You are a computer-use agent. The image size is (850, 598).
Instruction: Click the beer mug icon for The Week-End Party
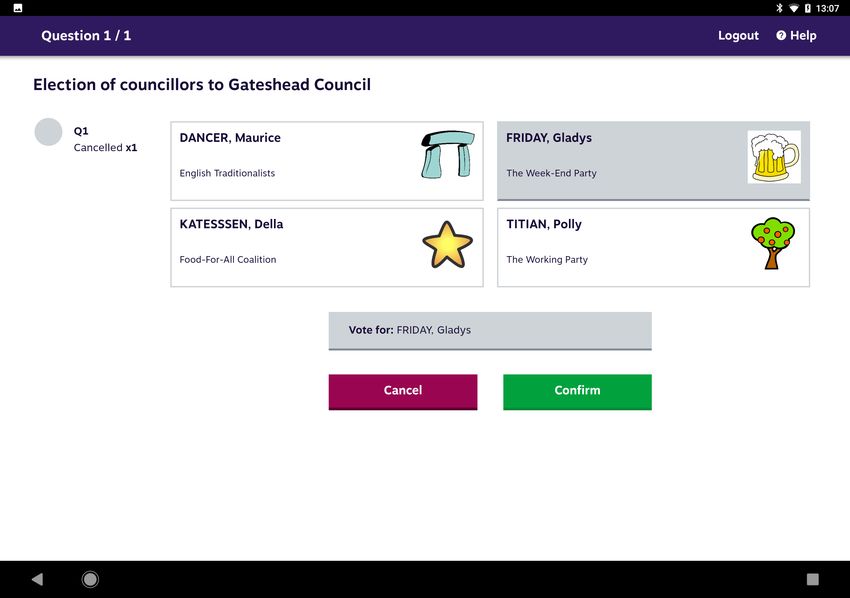tap(774, 157)
